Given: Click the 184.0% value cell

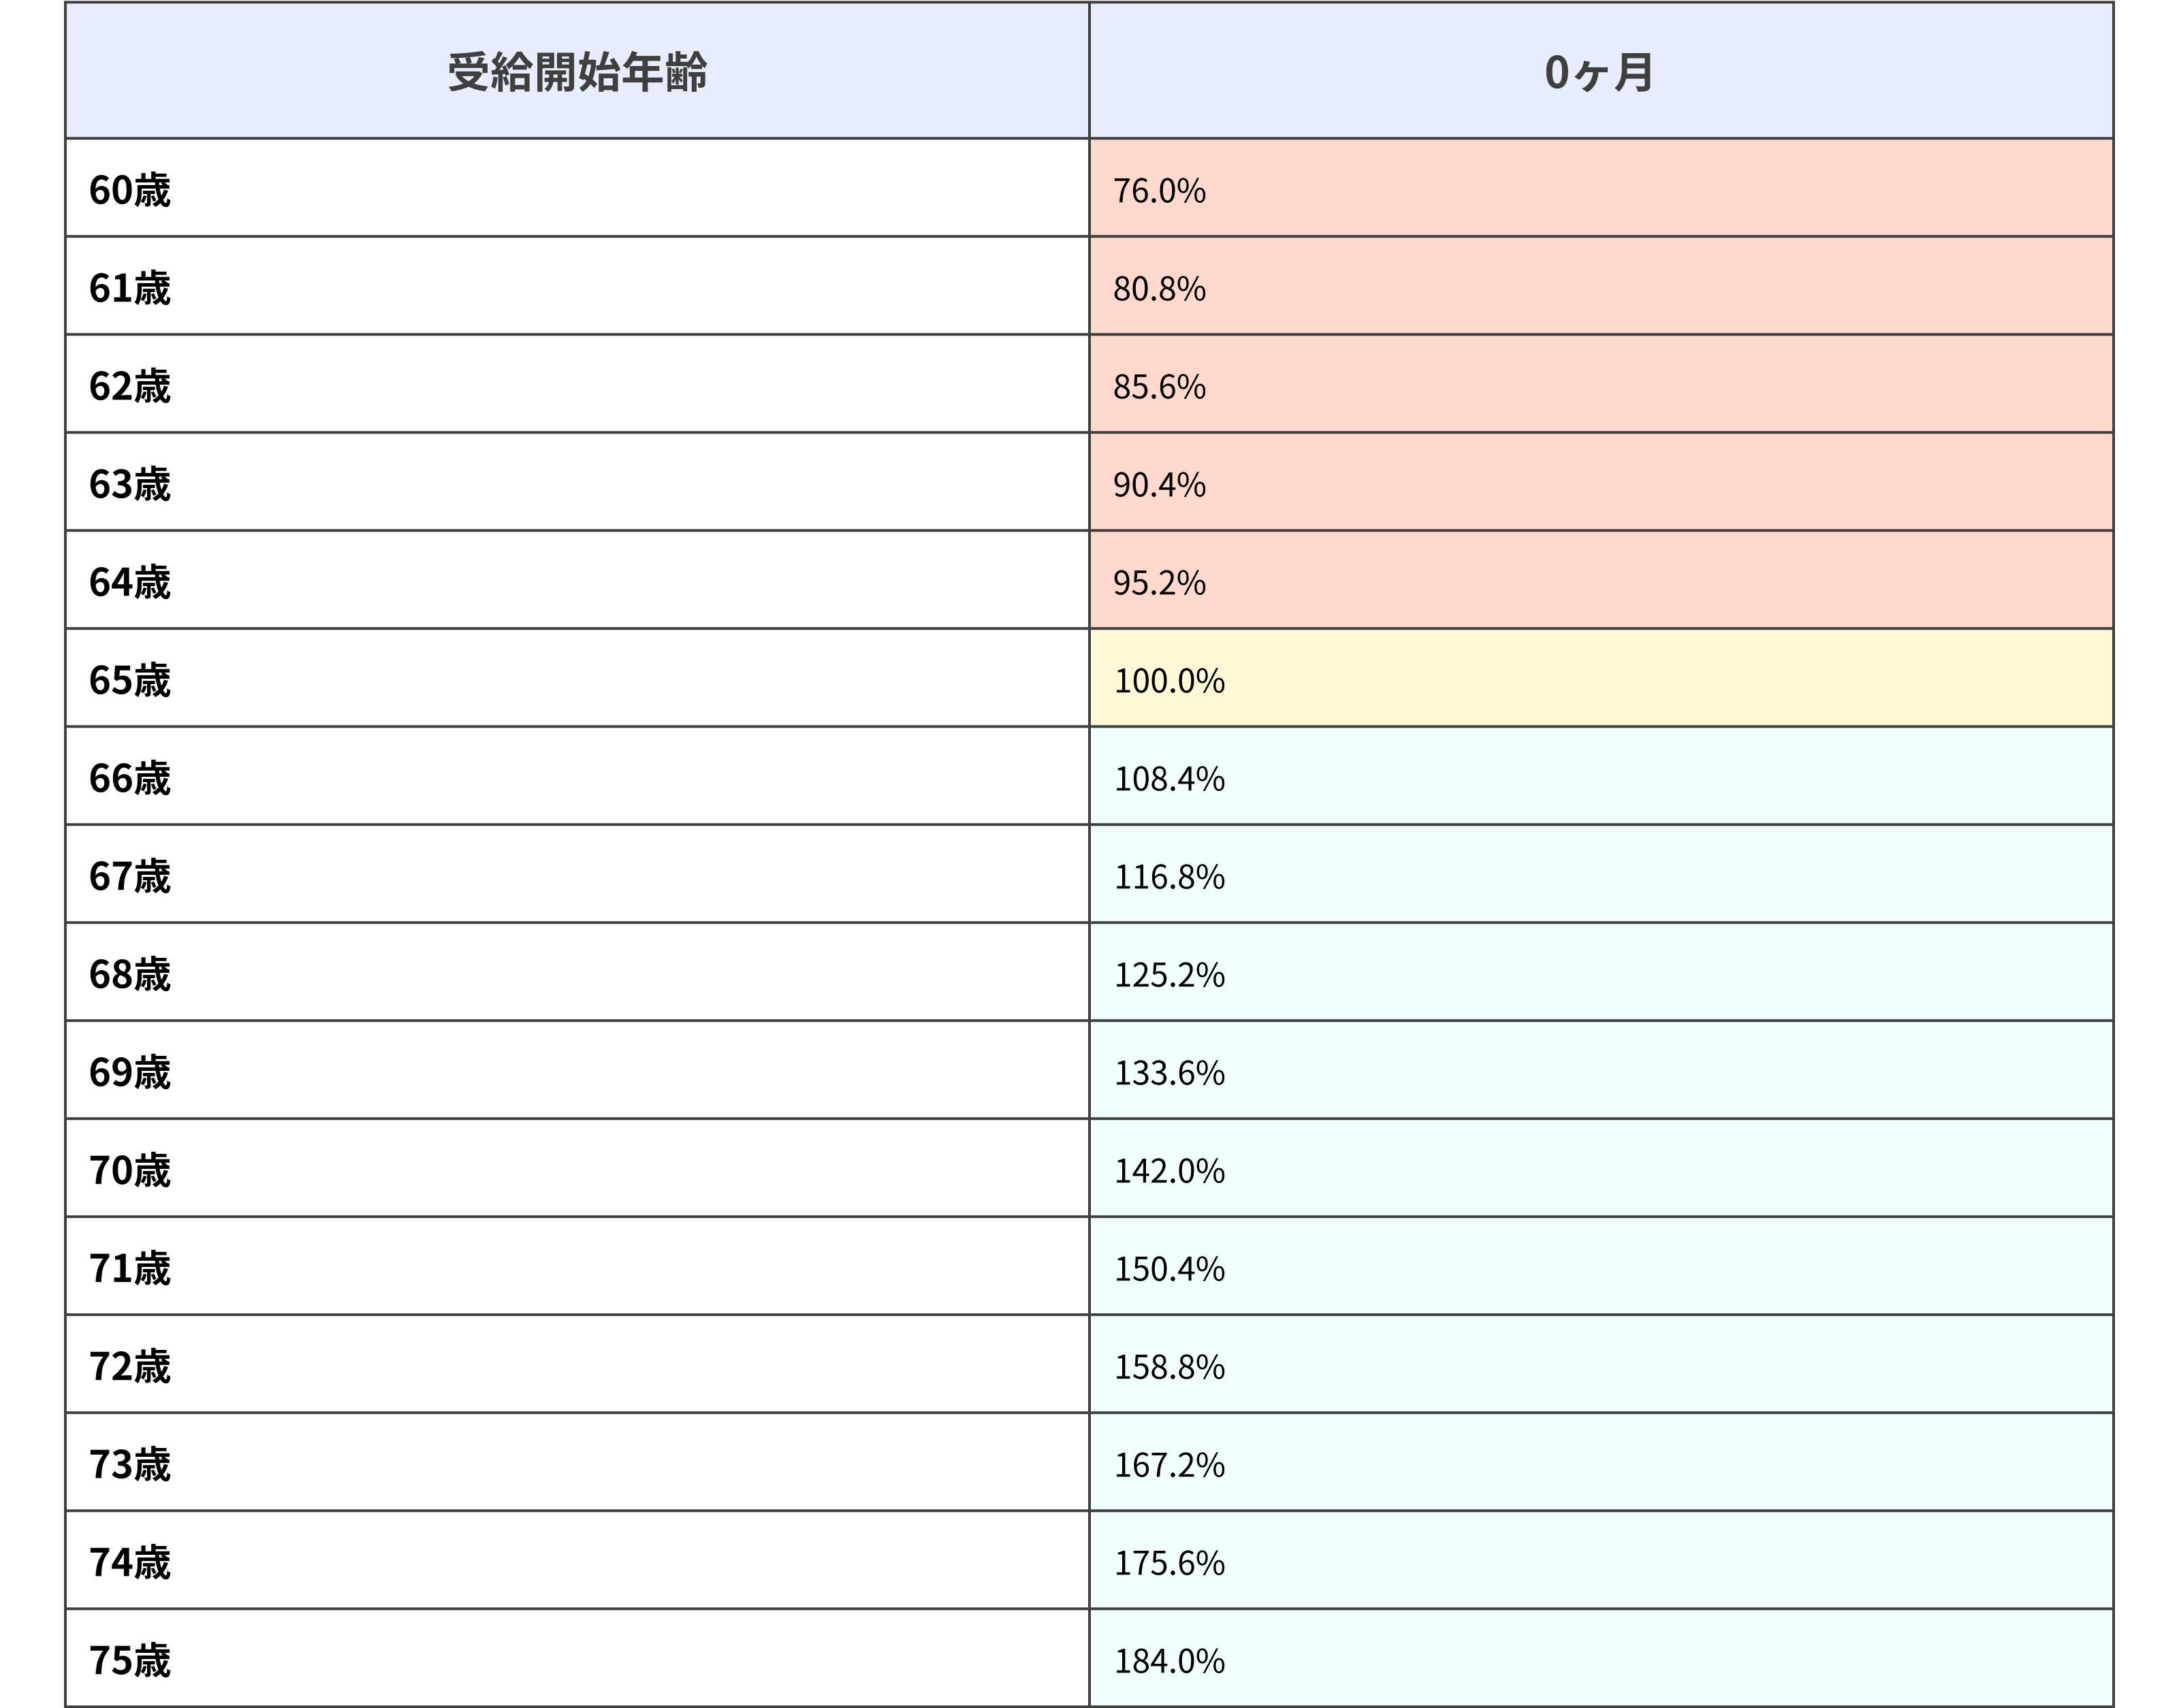Looking at the screenshot, I should (x=1169, y=1660).
